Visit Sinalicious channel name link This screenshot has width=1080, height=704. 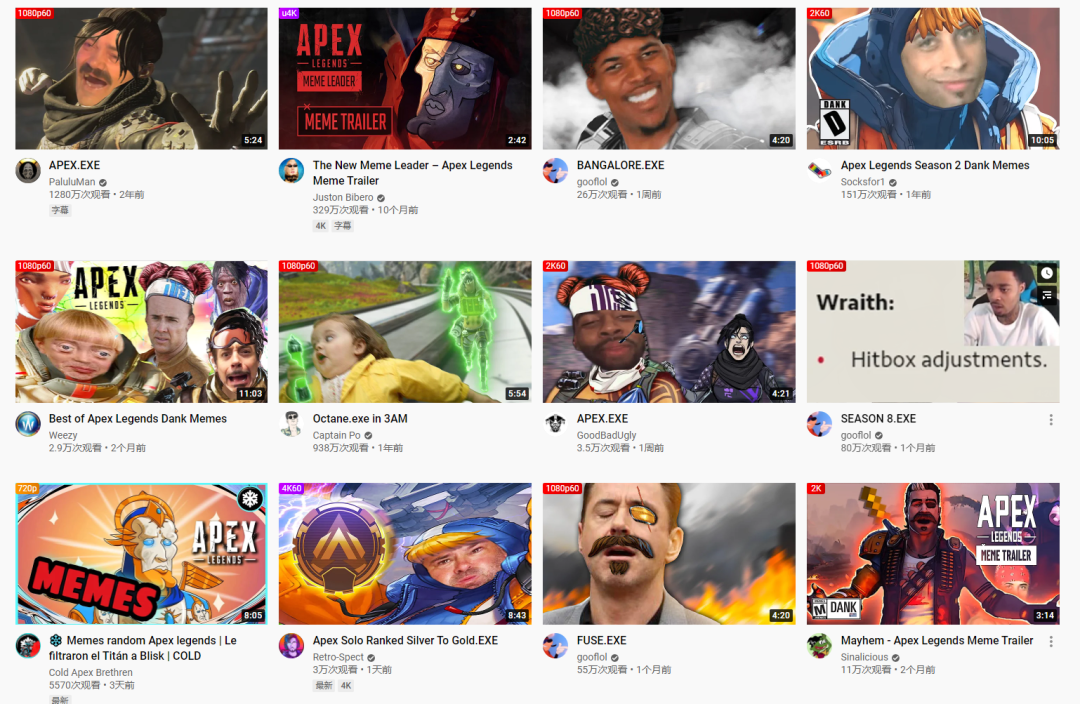[x=864, y=657]
